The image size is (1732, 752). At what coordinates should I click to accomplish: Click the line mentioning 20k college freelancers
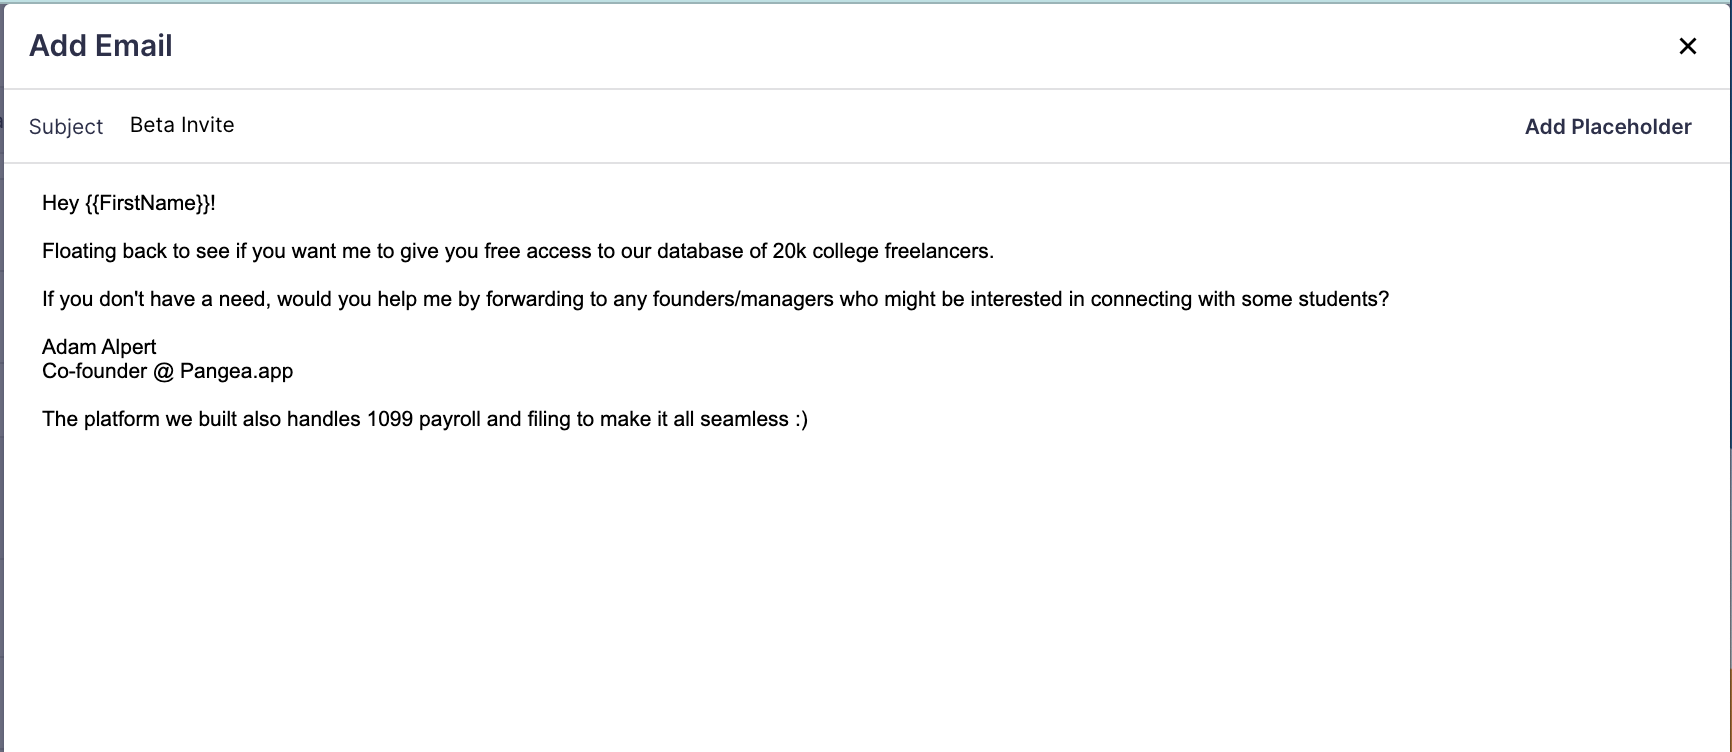pyautogui.click(x=518, y=251)
